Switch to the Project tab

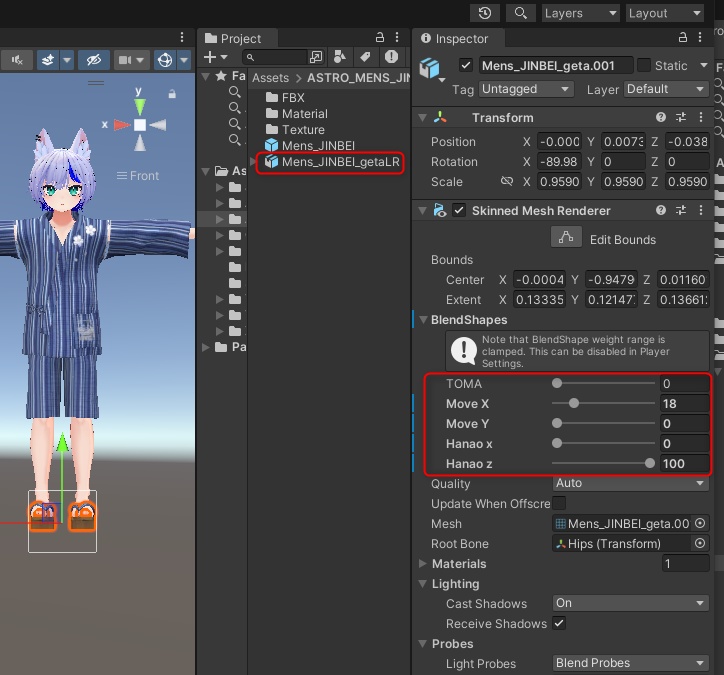tap(238, 38)
